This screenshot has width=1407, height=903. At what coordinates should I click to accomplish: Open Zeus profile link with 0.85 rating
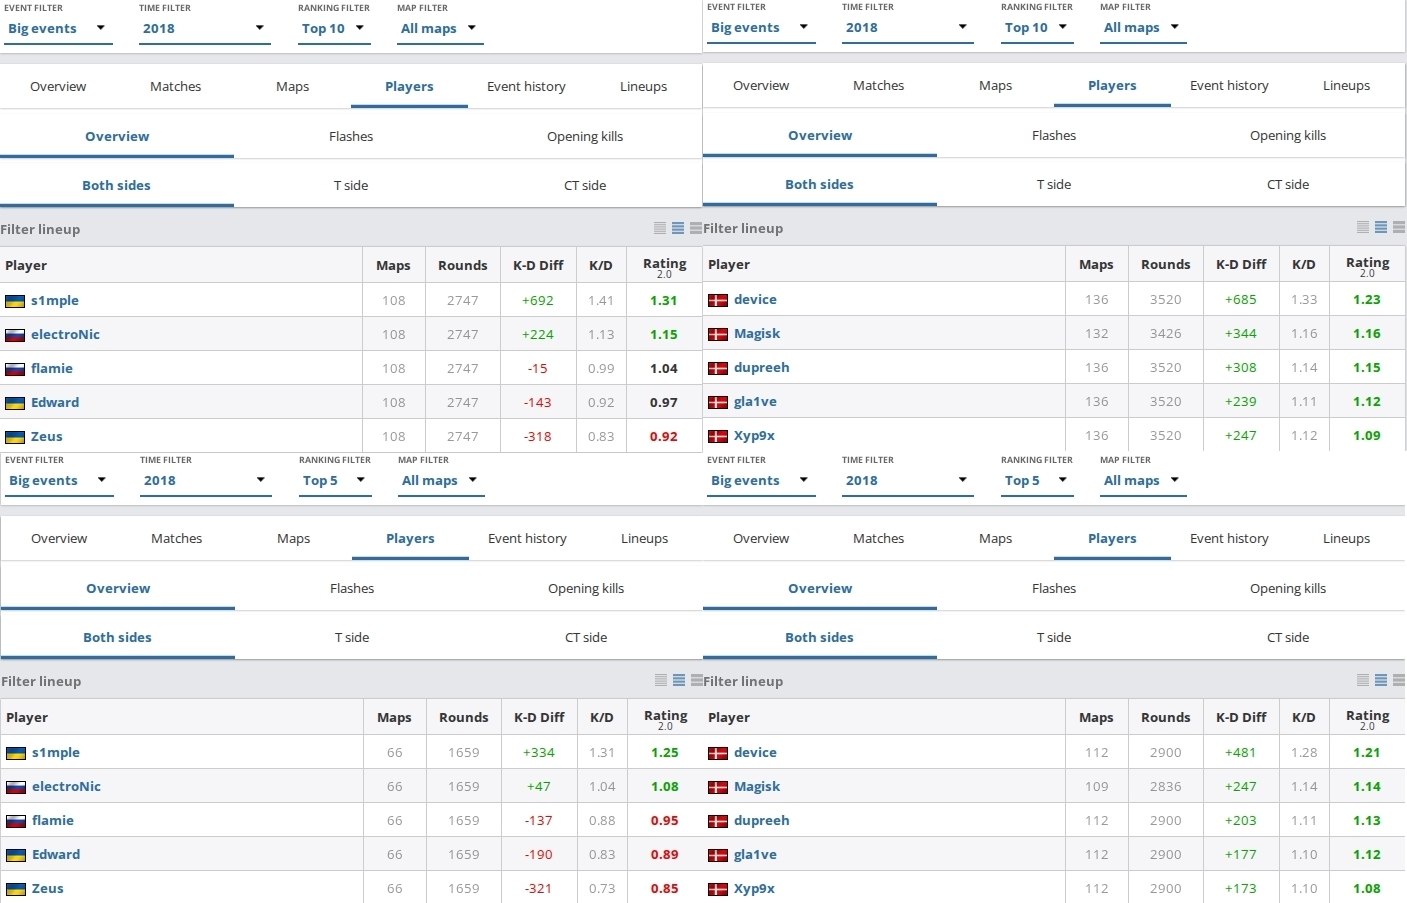[x=48, y=889]
